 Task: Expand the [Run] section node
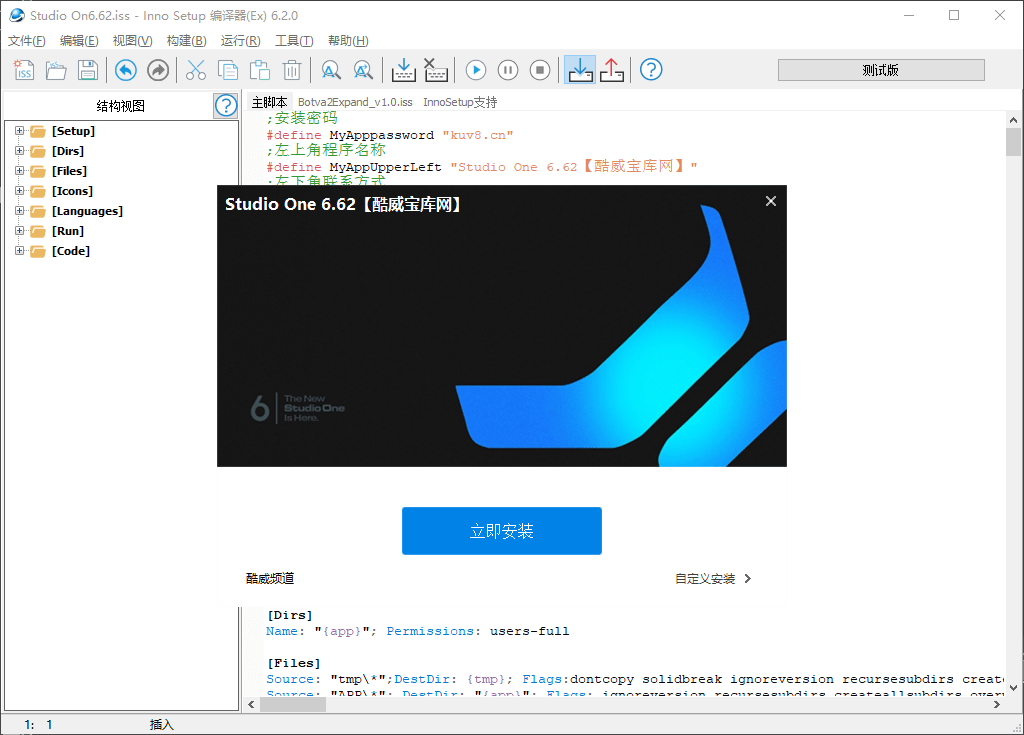20,231
